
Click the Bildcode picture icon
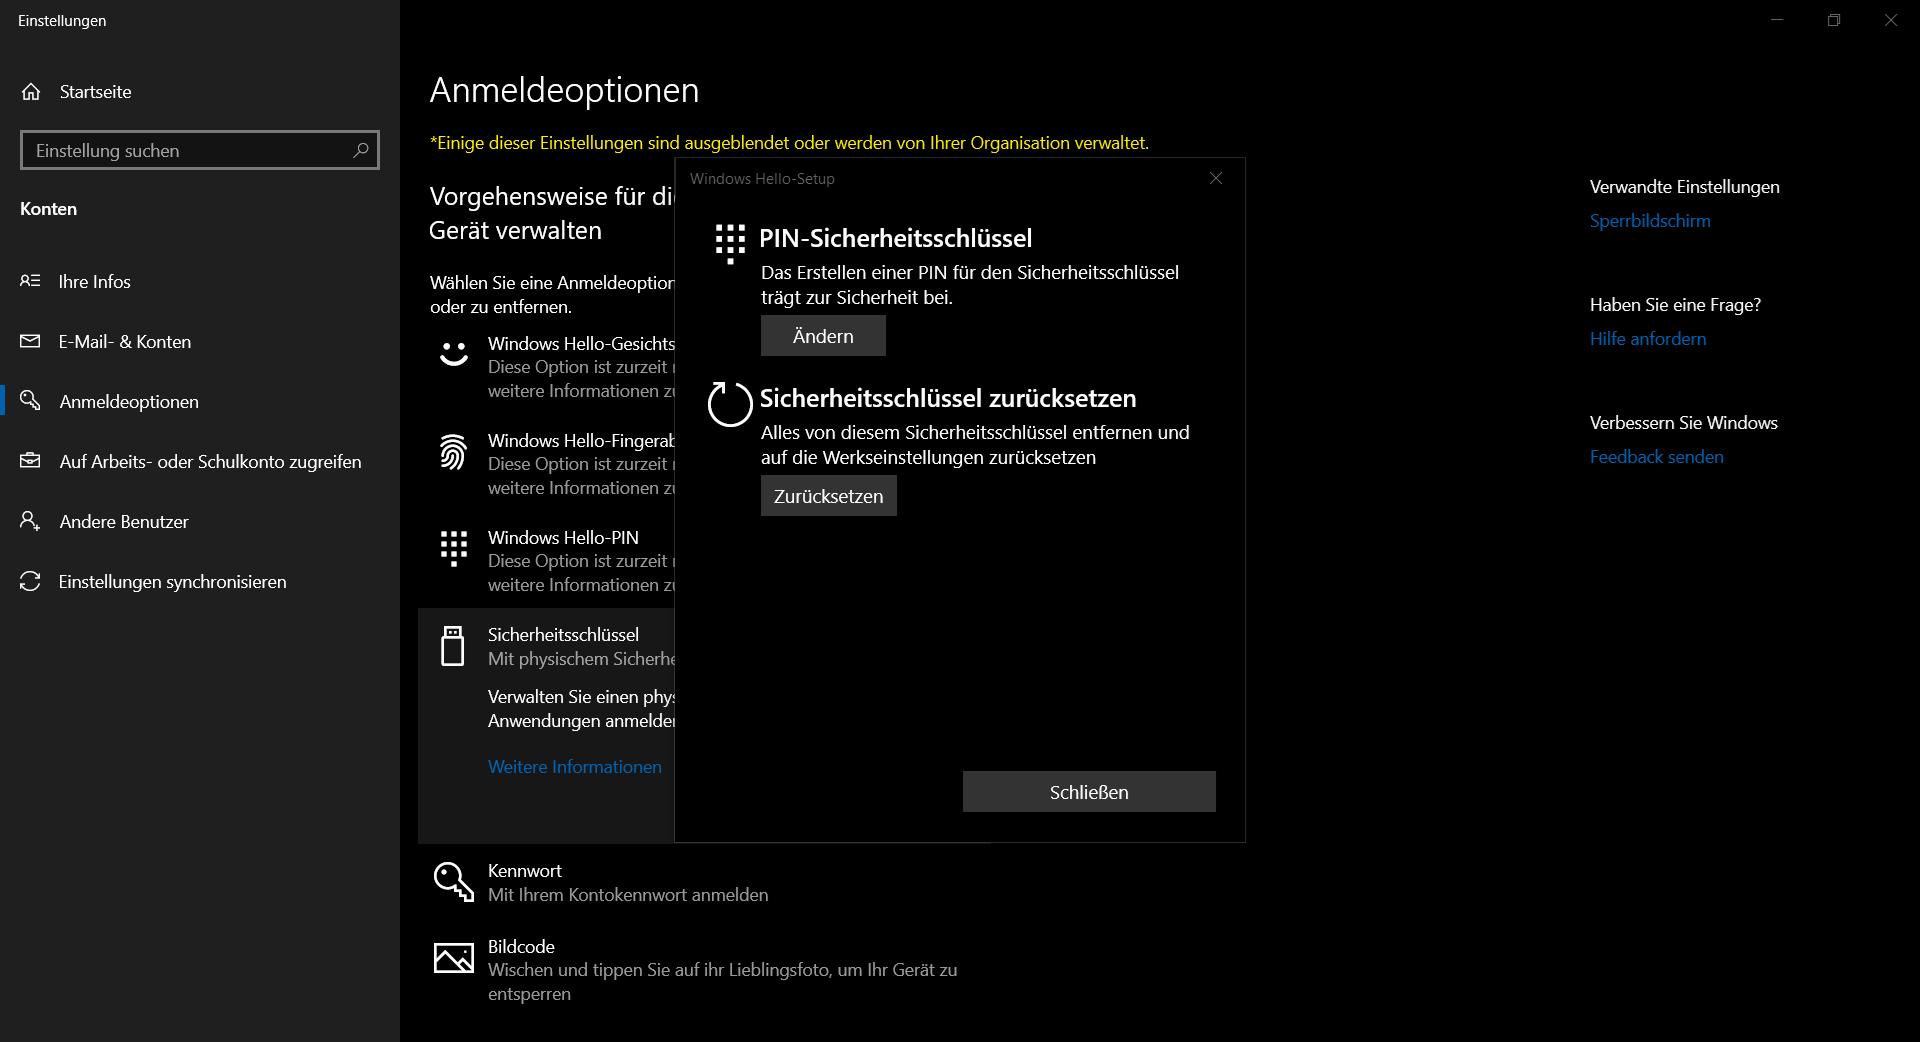[x=454, y=958]
